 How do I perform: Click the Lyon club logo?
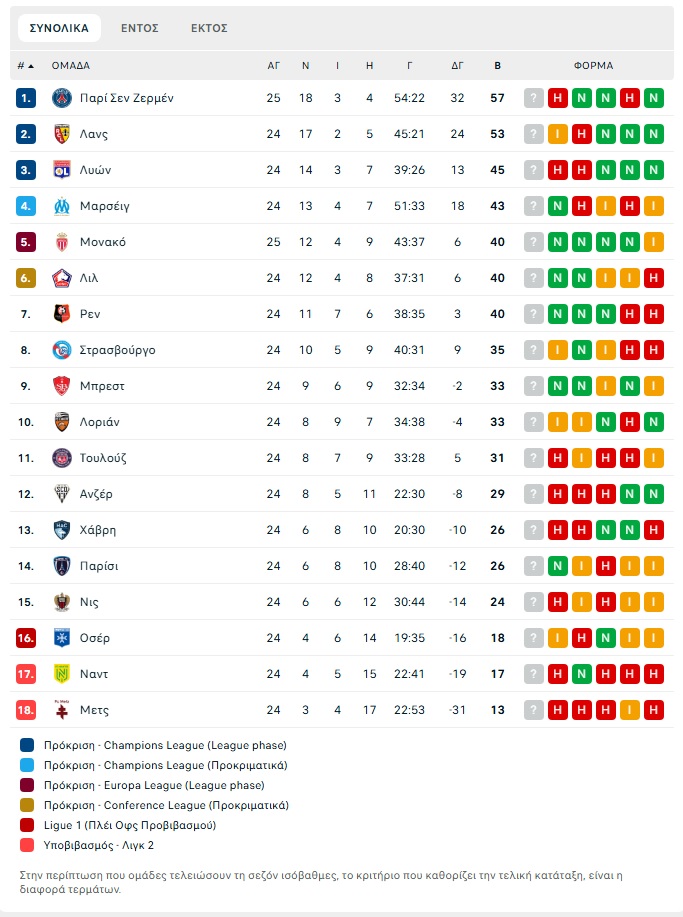62,170
